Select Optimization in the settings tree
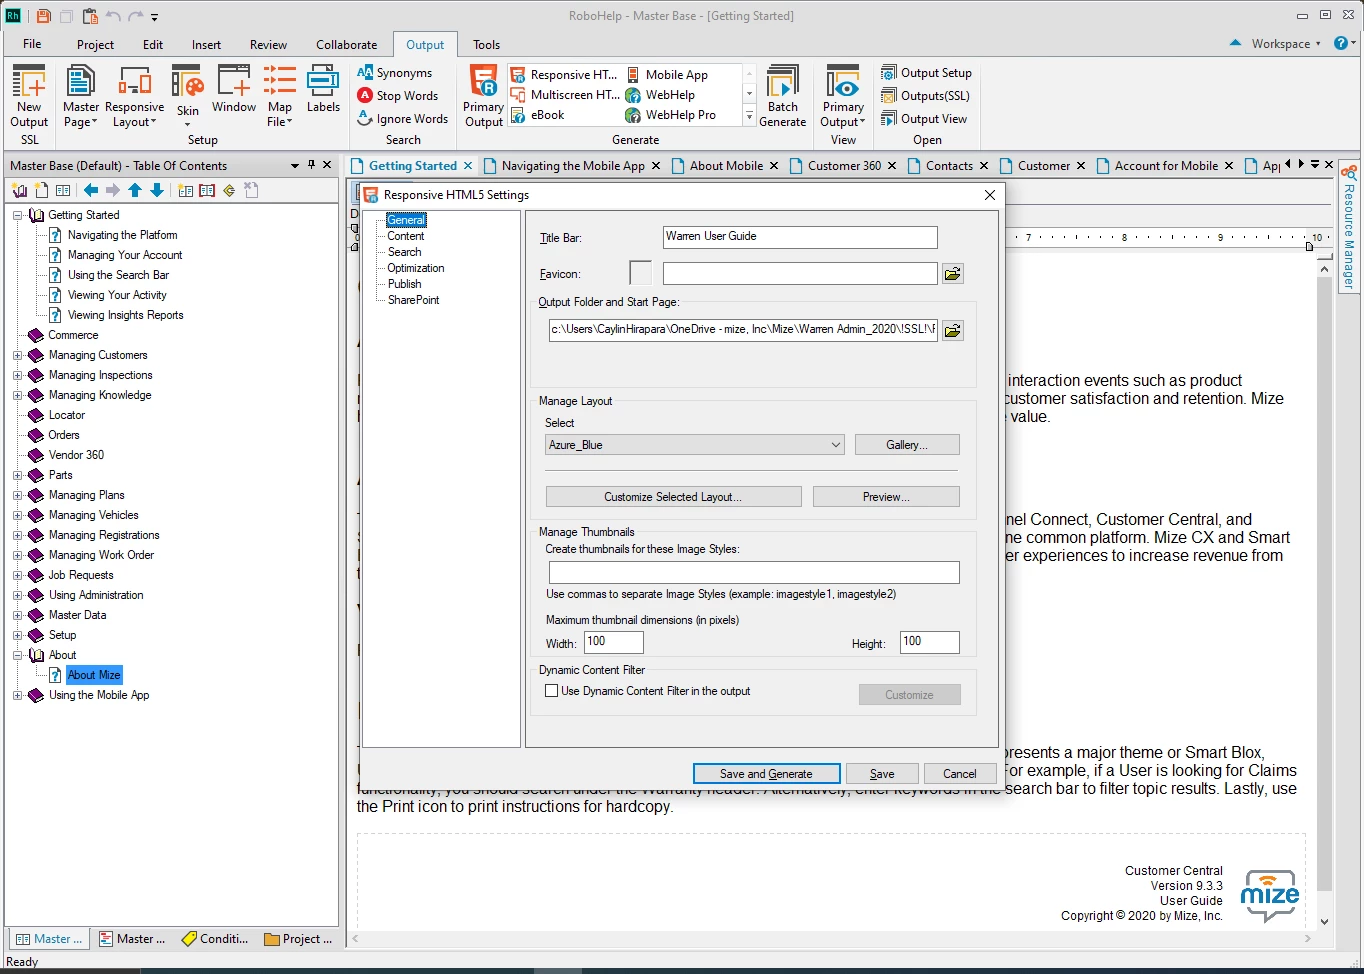 416,268
